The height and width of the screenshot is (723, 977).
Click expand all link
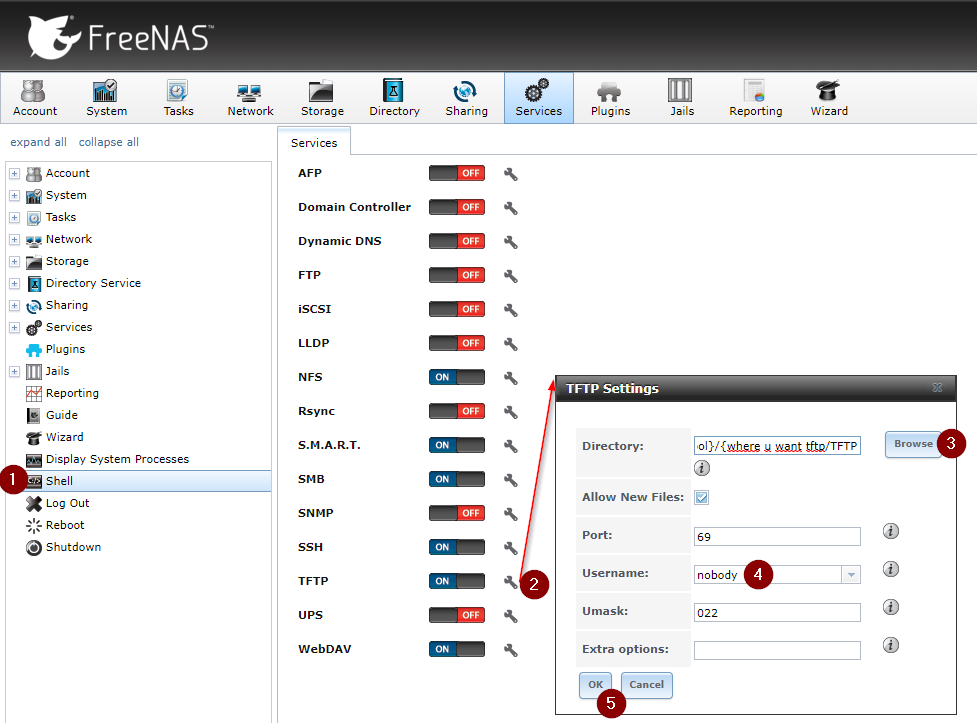click(38, 142)
